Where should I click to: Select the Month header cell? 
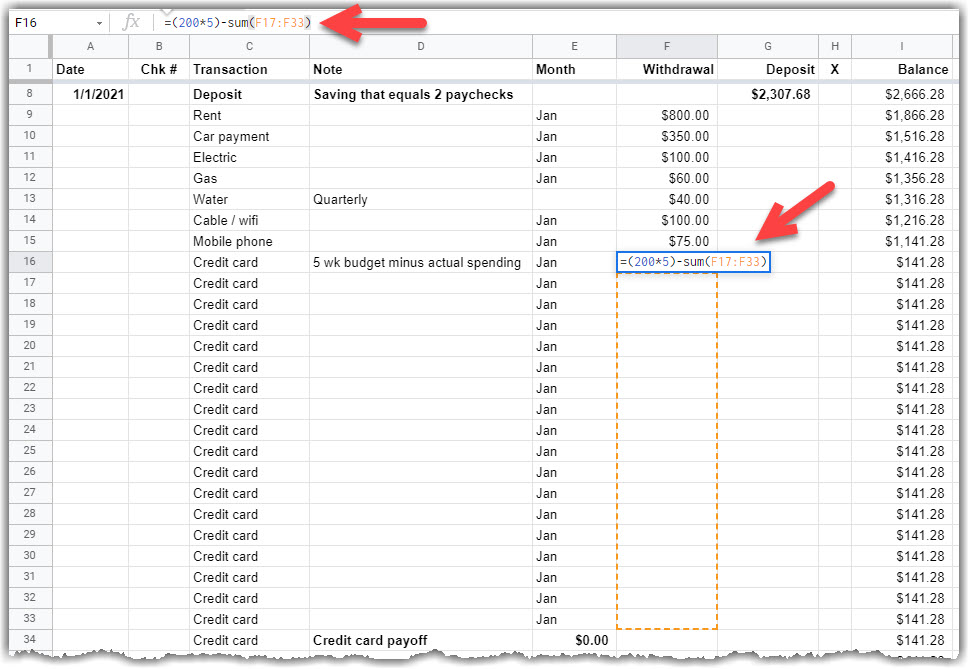pos(573,69)
